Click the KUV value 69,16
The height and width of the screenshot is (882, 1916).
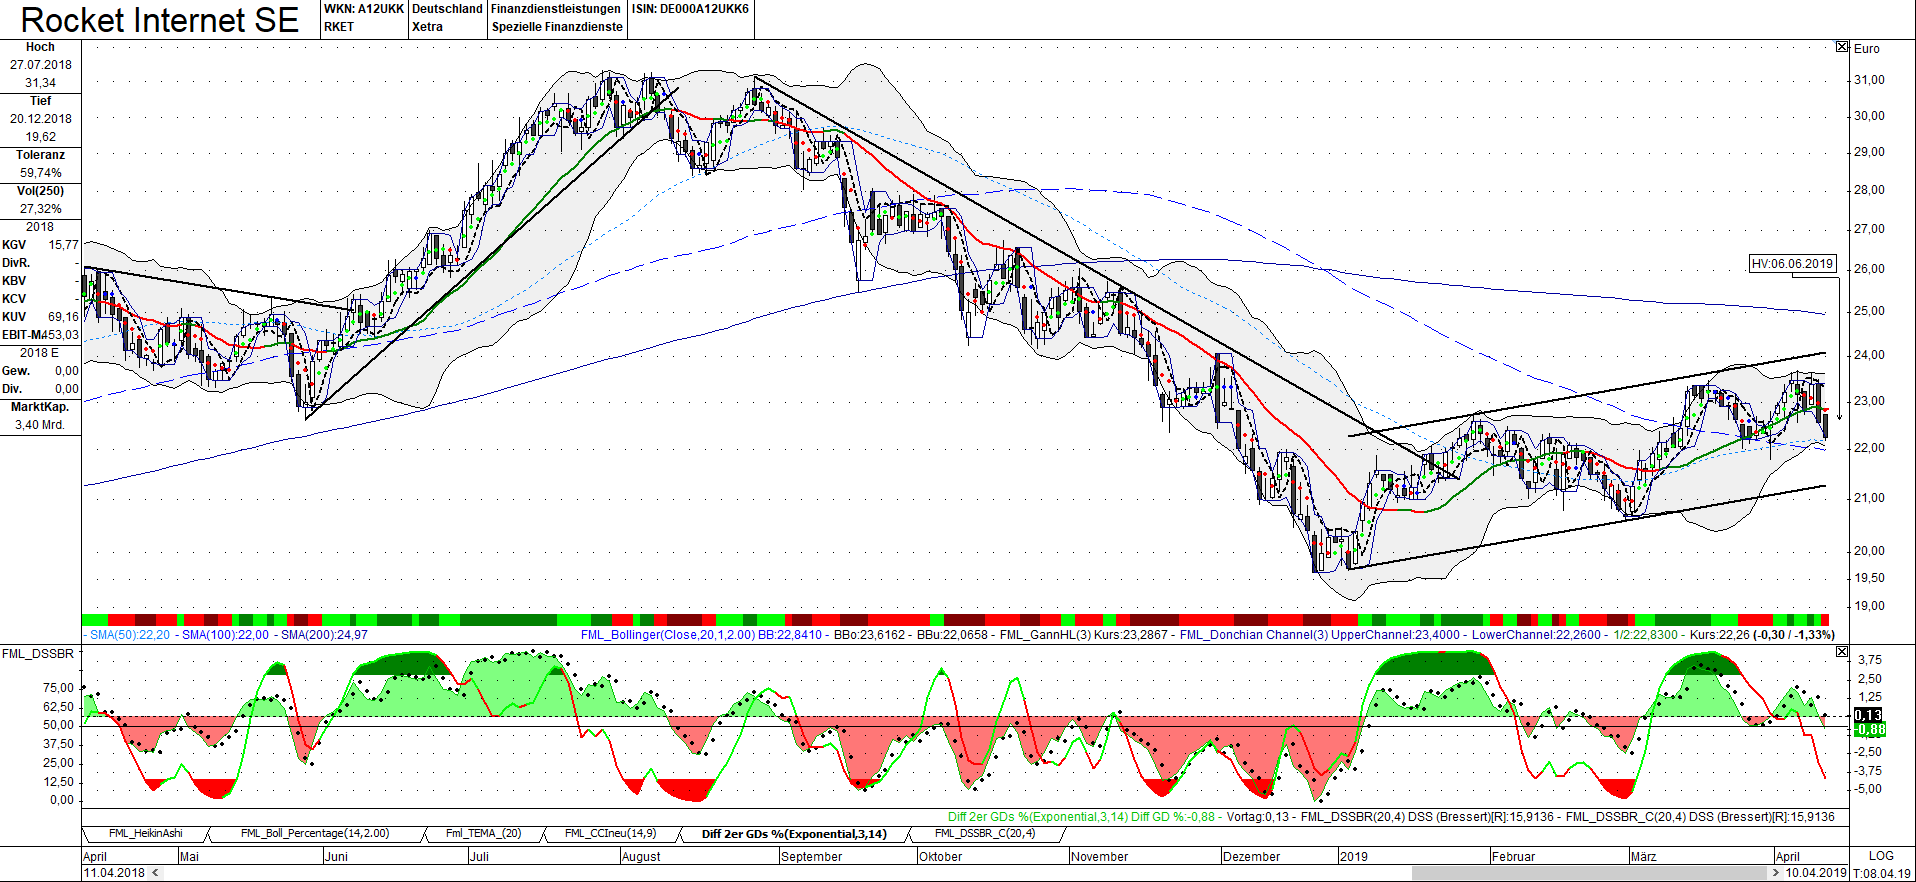point(63,317)
